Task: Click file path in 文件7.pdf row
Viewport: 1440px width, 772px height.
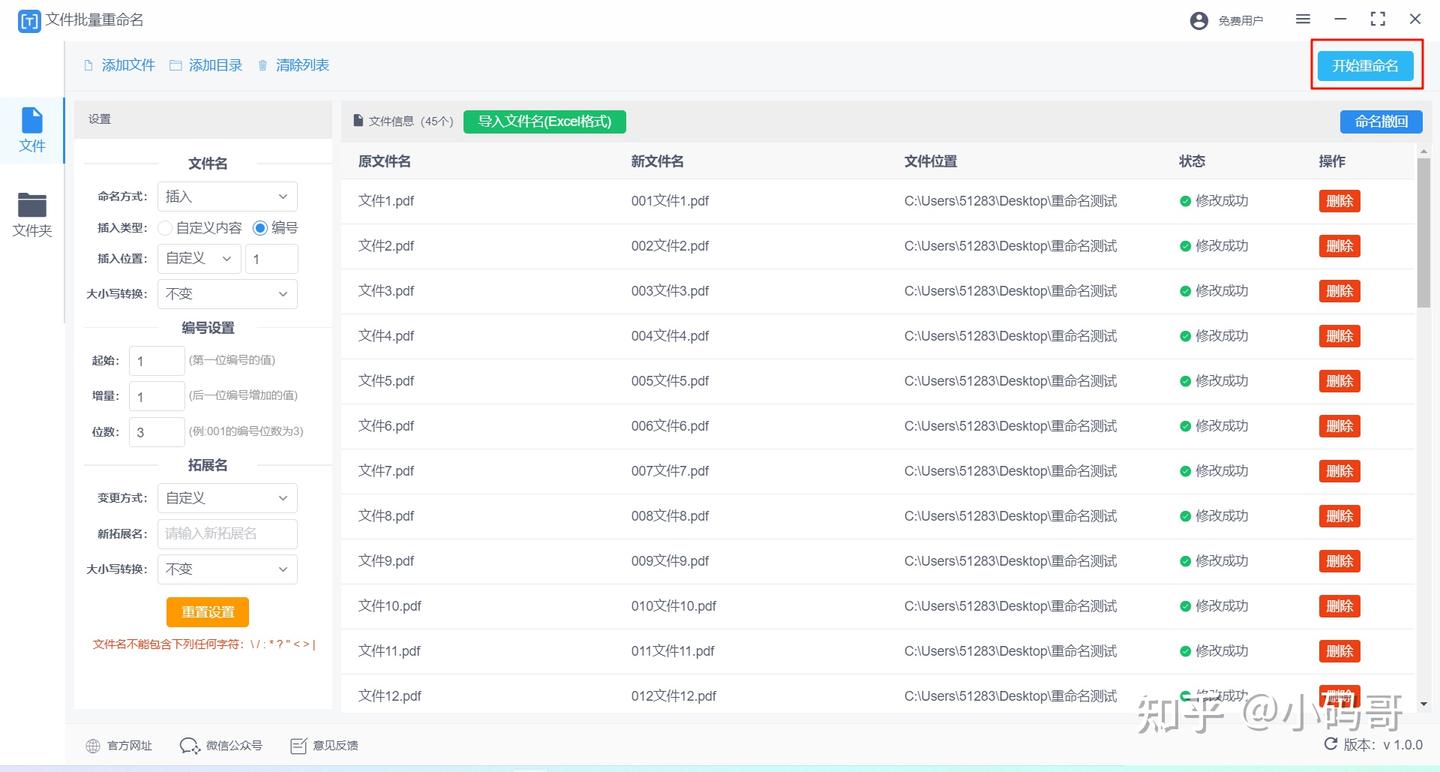Action: pos(1010,471)
